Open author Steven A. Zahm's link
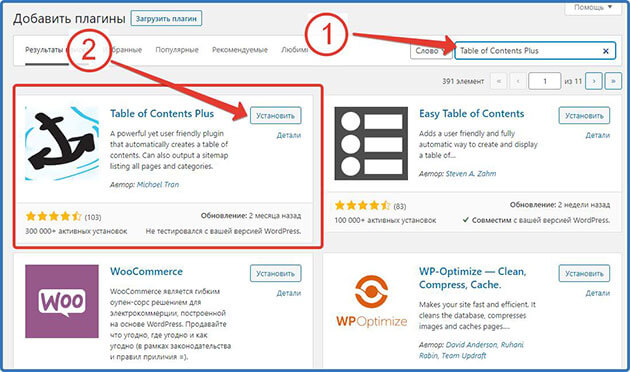The height and width of the screenshot is (372, 630). click(471, 174)
